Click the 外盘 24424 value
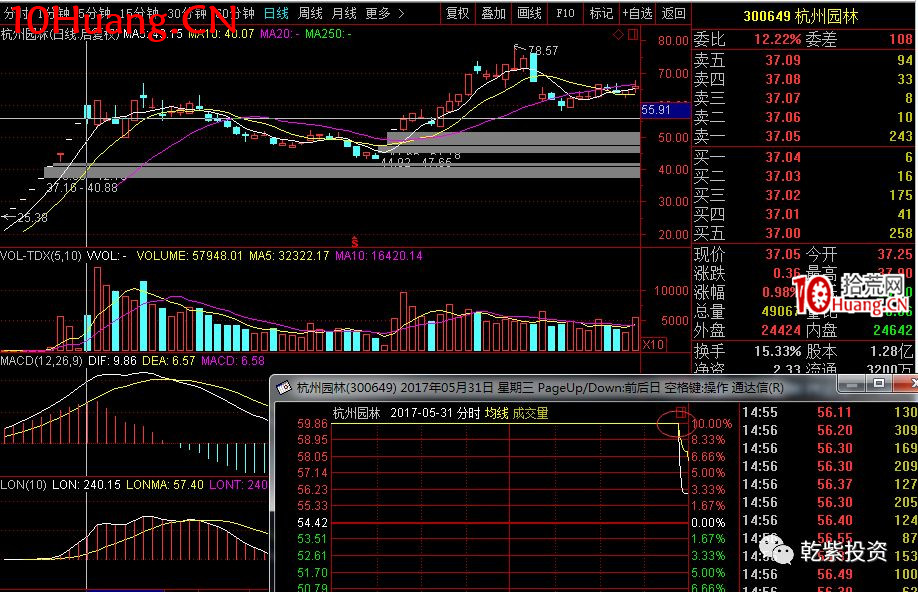Viewport: 918px width, 592px height. [780, 330]
